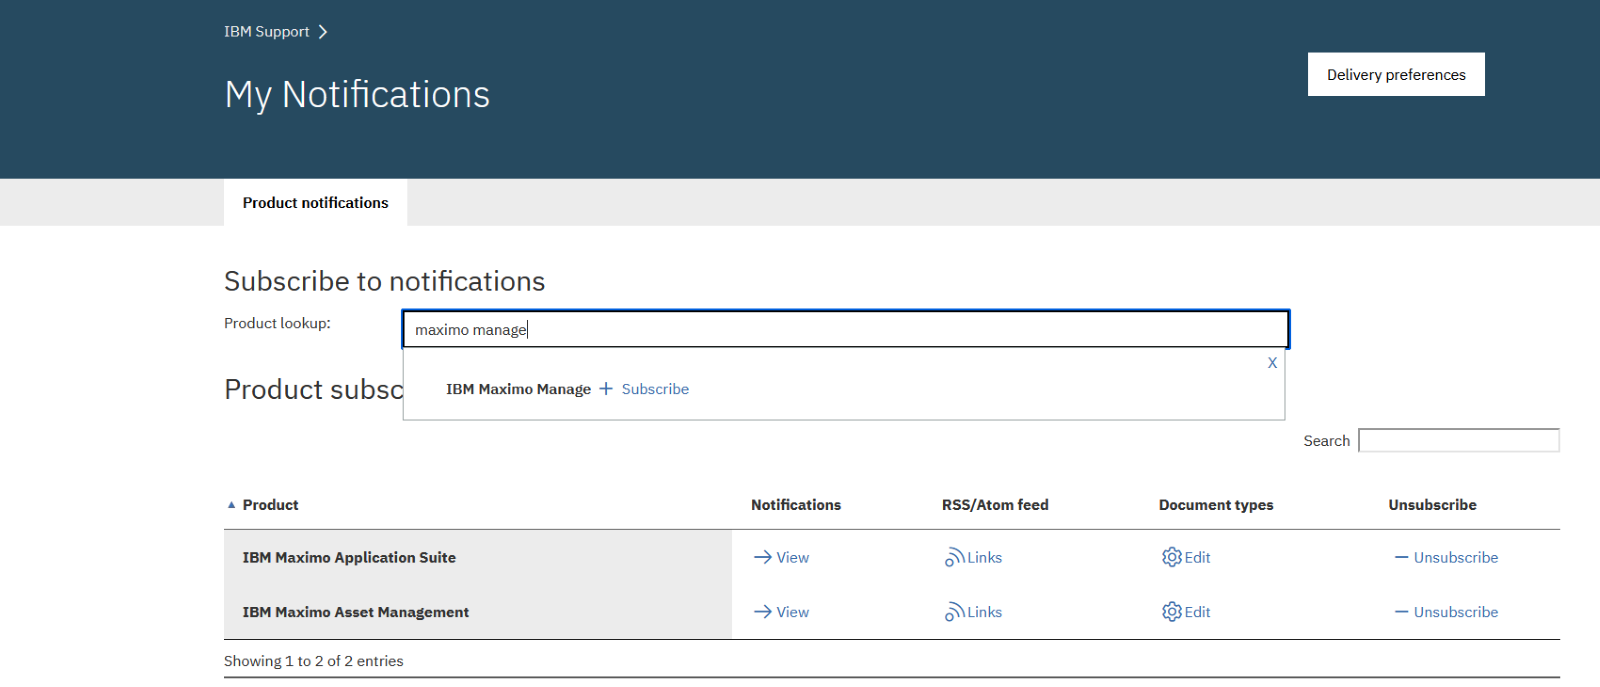Click the Unsubscribe column header

tap(1432, 505)
